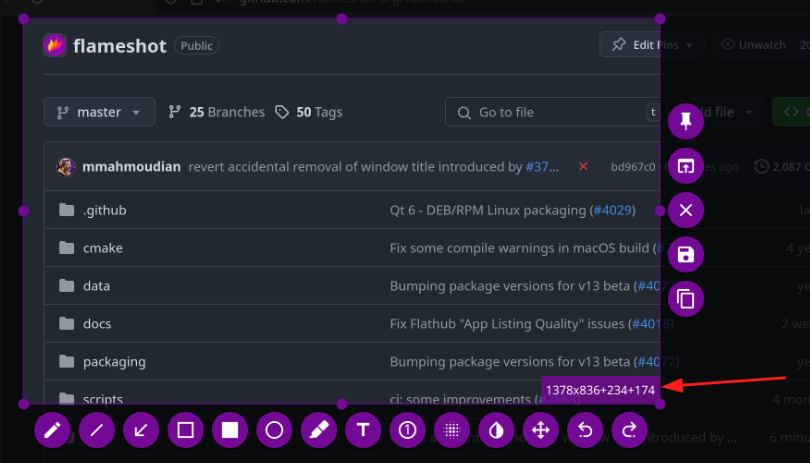Screen dimensions: 810x463
Task: Undo the last annotation
Action: (585, 430)
